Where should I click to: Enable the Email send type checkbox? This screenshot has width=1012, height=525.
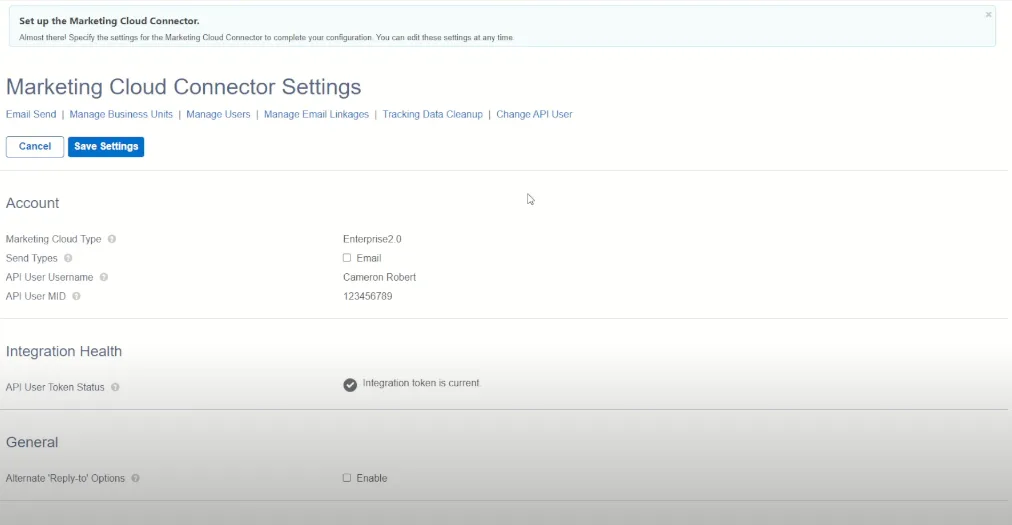coord(347,258)
